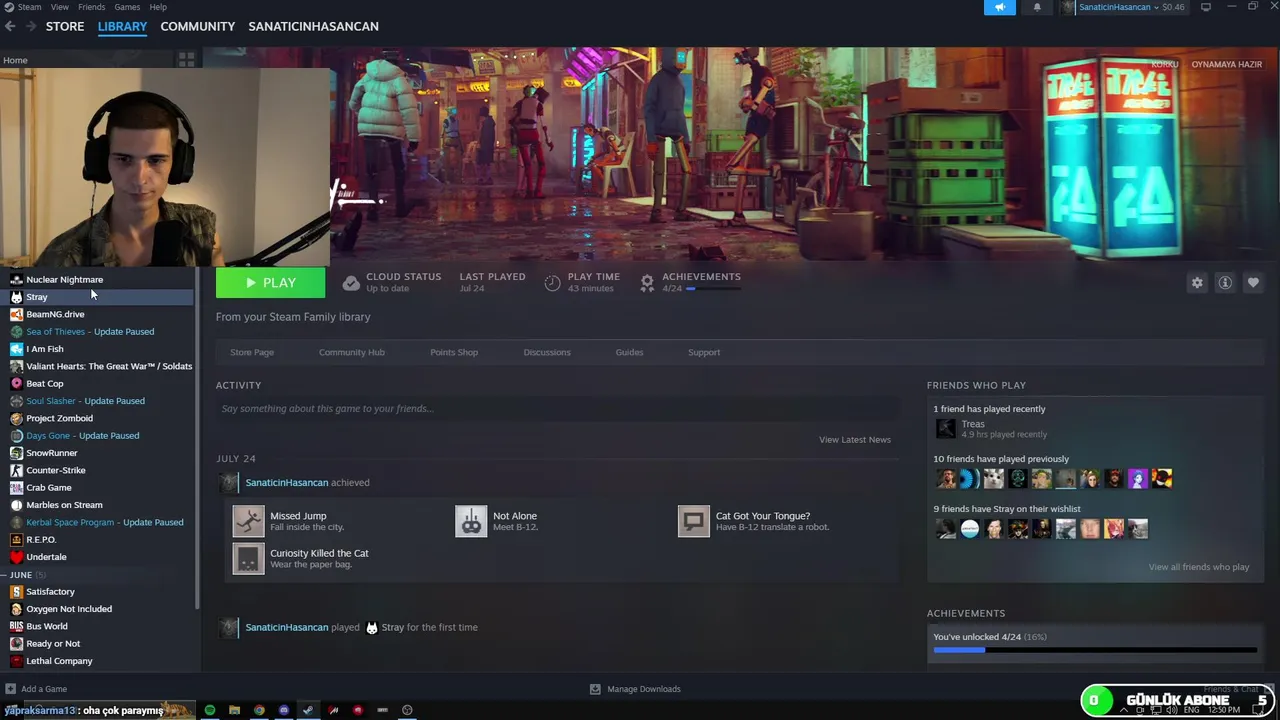
Task: Click the Add a Game plus icon
Action: pyautogui.click(x=10, y=689)
